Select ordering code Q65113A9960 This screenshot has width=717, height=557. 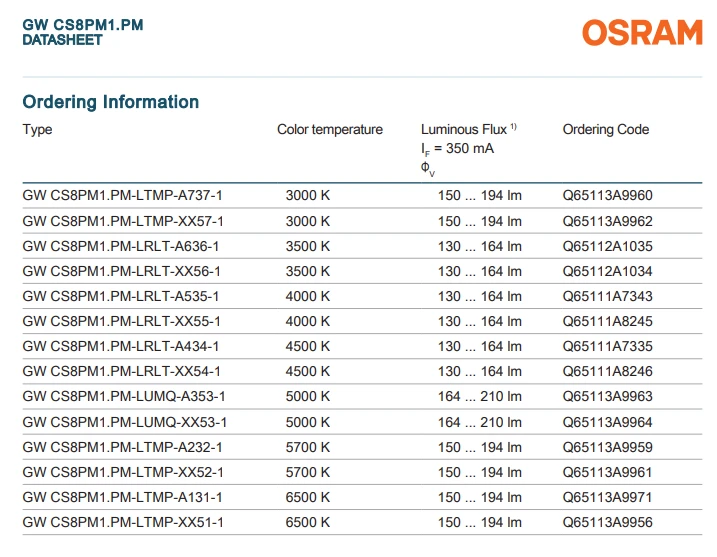coord(607,196)
